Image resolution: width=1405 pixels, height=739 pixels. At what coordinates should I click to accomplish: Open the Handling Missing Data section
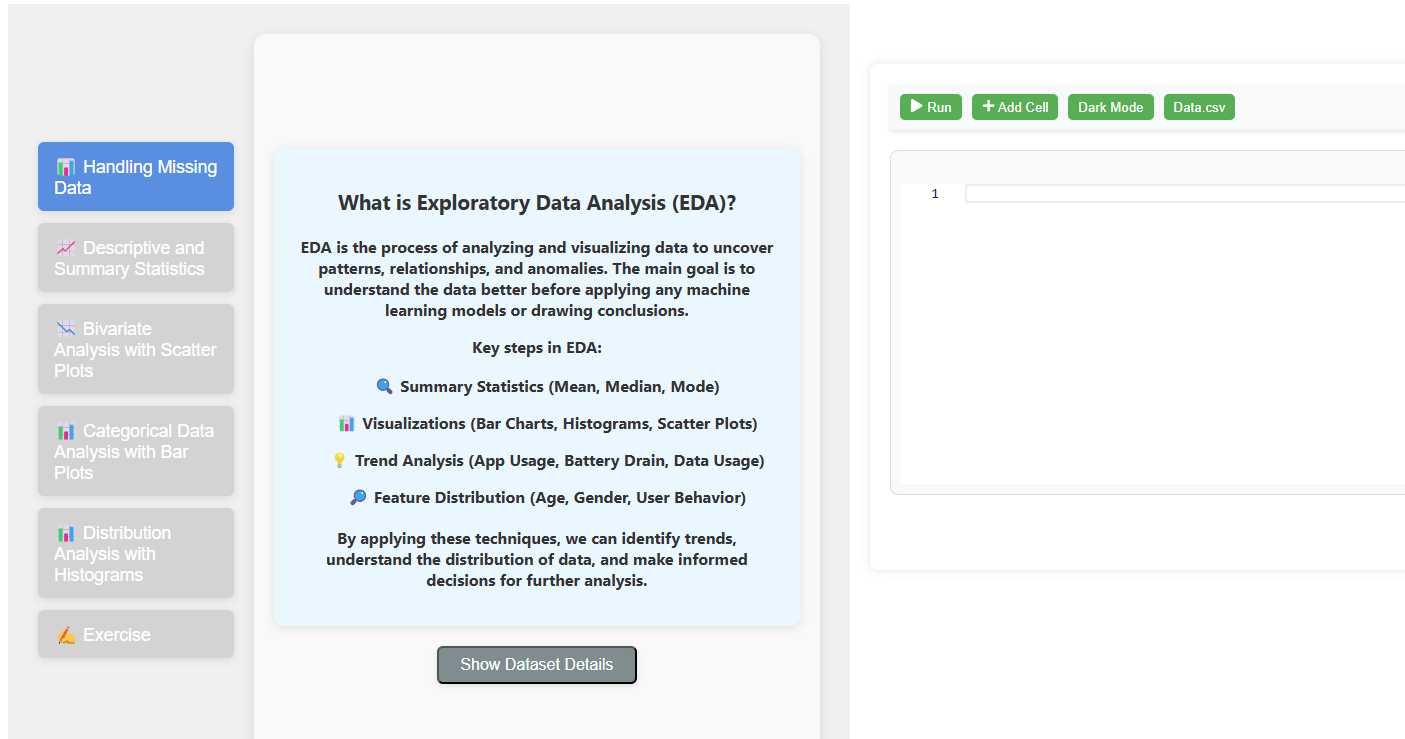pos(136,177)
